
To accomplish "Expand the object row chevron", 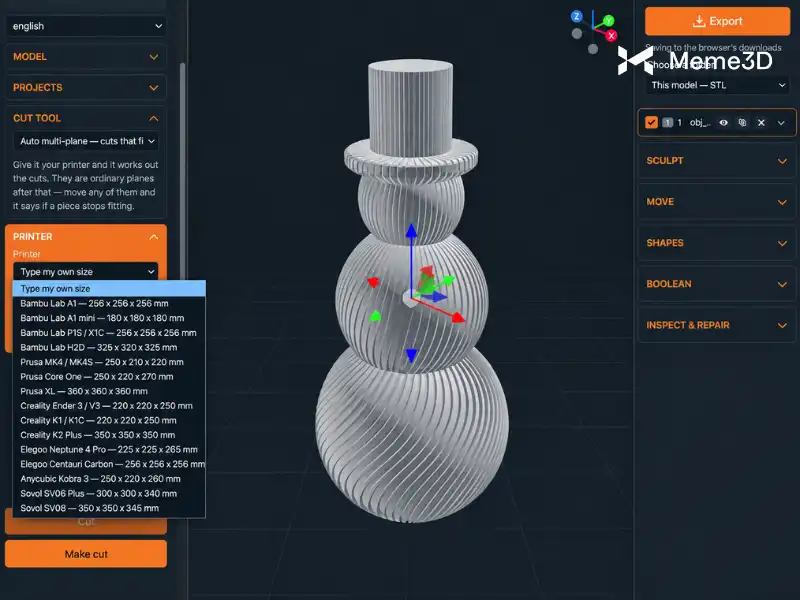I will point(781,122).
